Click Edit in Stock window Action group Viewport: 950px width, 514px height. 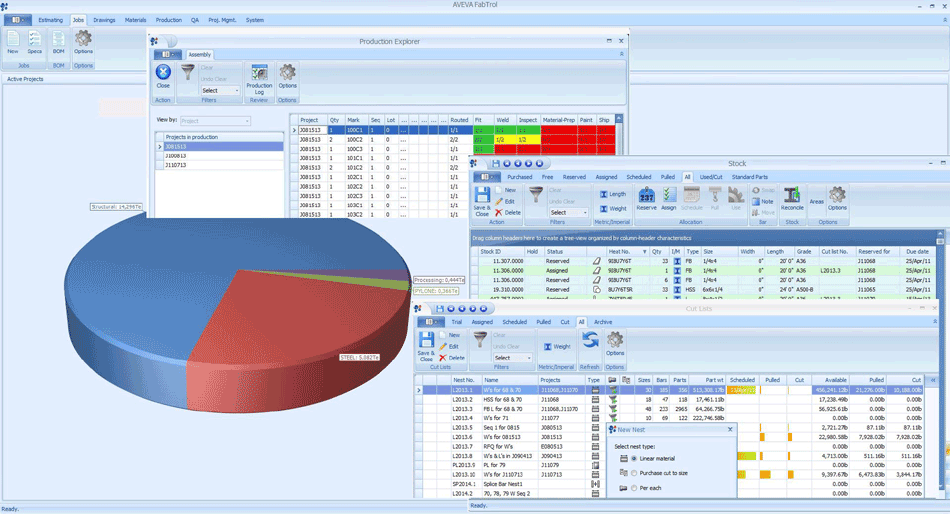pos(505,201)
